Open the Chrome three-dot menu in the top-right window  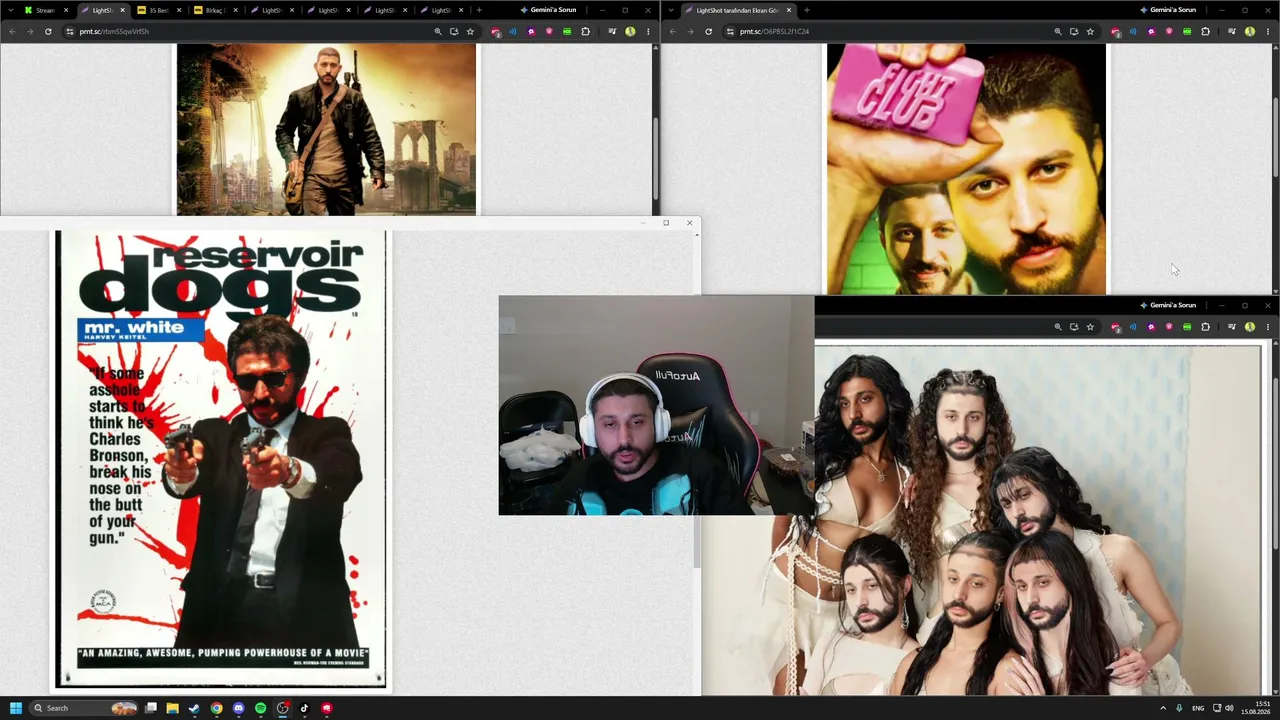1268,31
